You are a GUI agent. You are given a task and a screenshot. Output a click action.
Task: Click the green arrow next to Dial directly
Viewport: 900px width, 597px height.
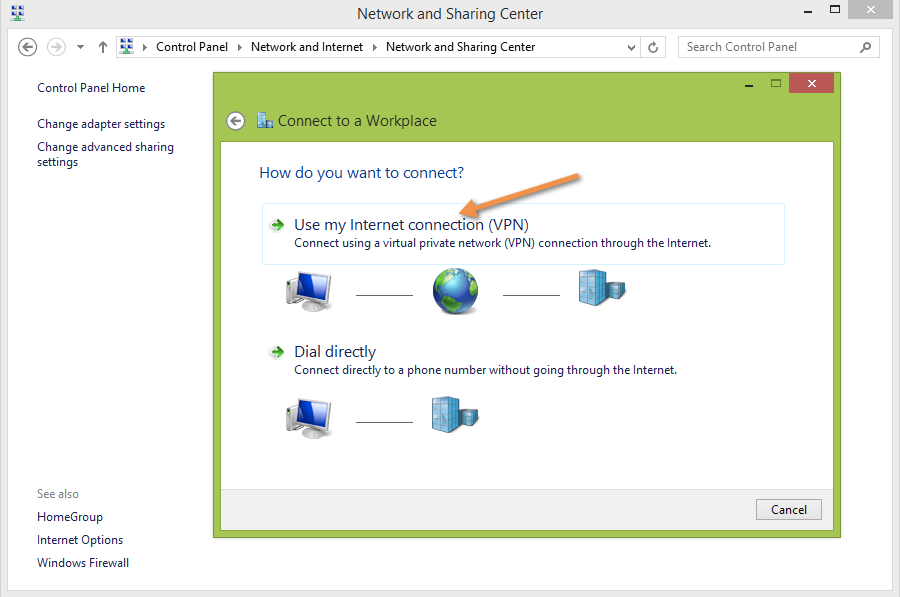pos(277,352)
